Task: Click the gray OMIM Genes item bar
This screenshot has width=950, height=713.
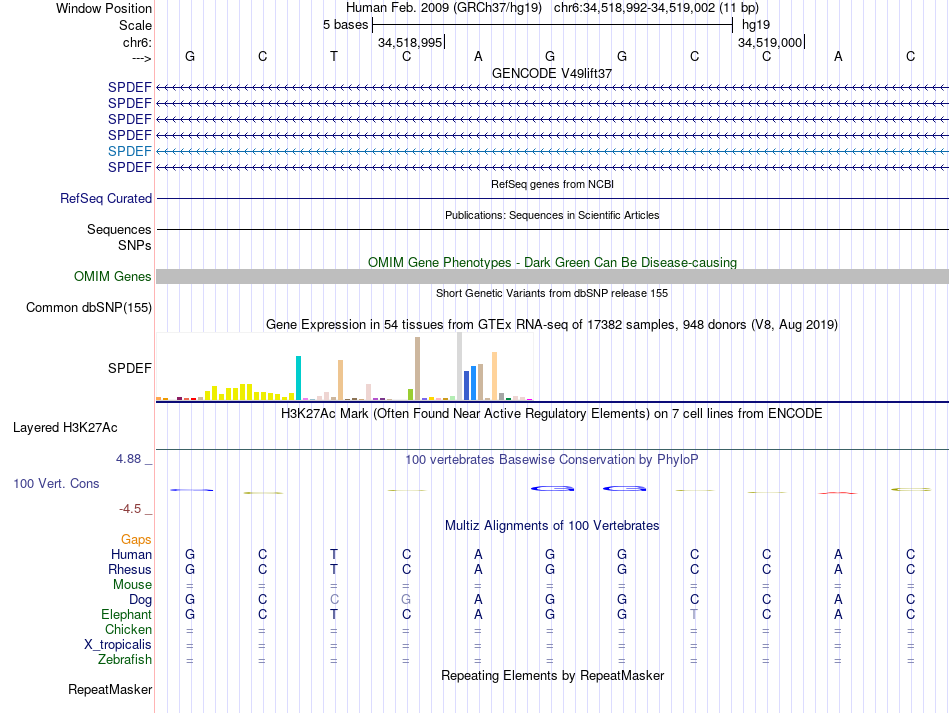Action: point(552,276)
